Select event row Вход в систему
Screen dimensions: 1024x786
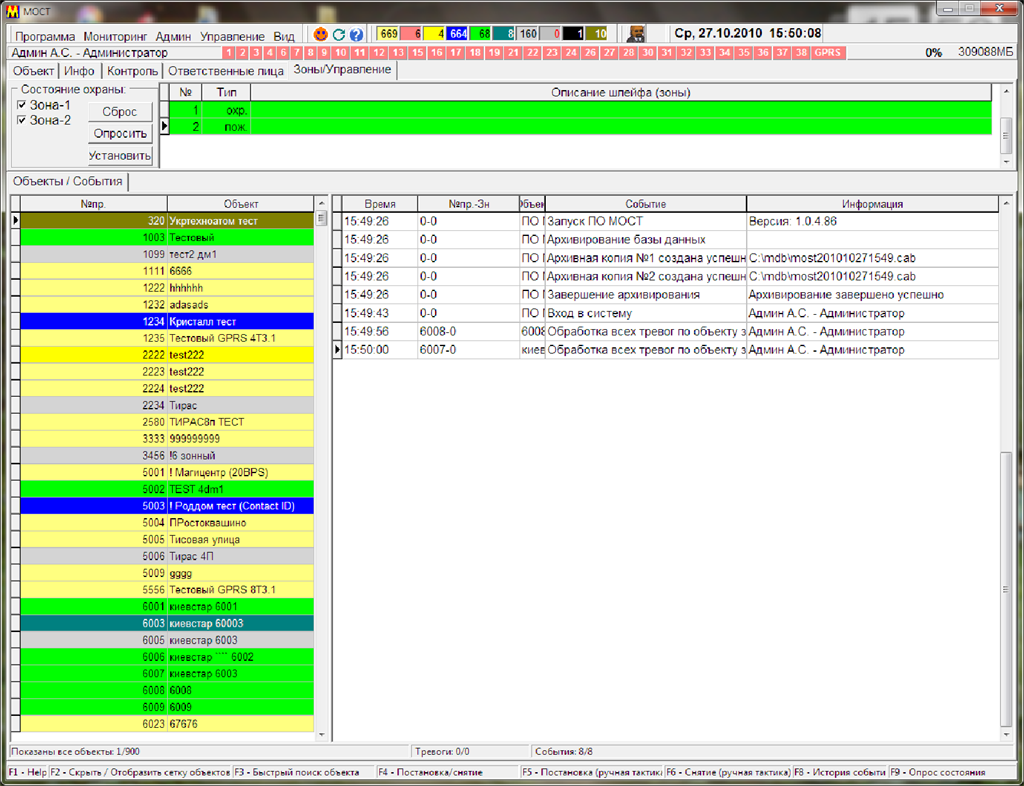click(x=671, y=313)
